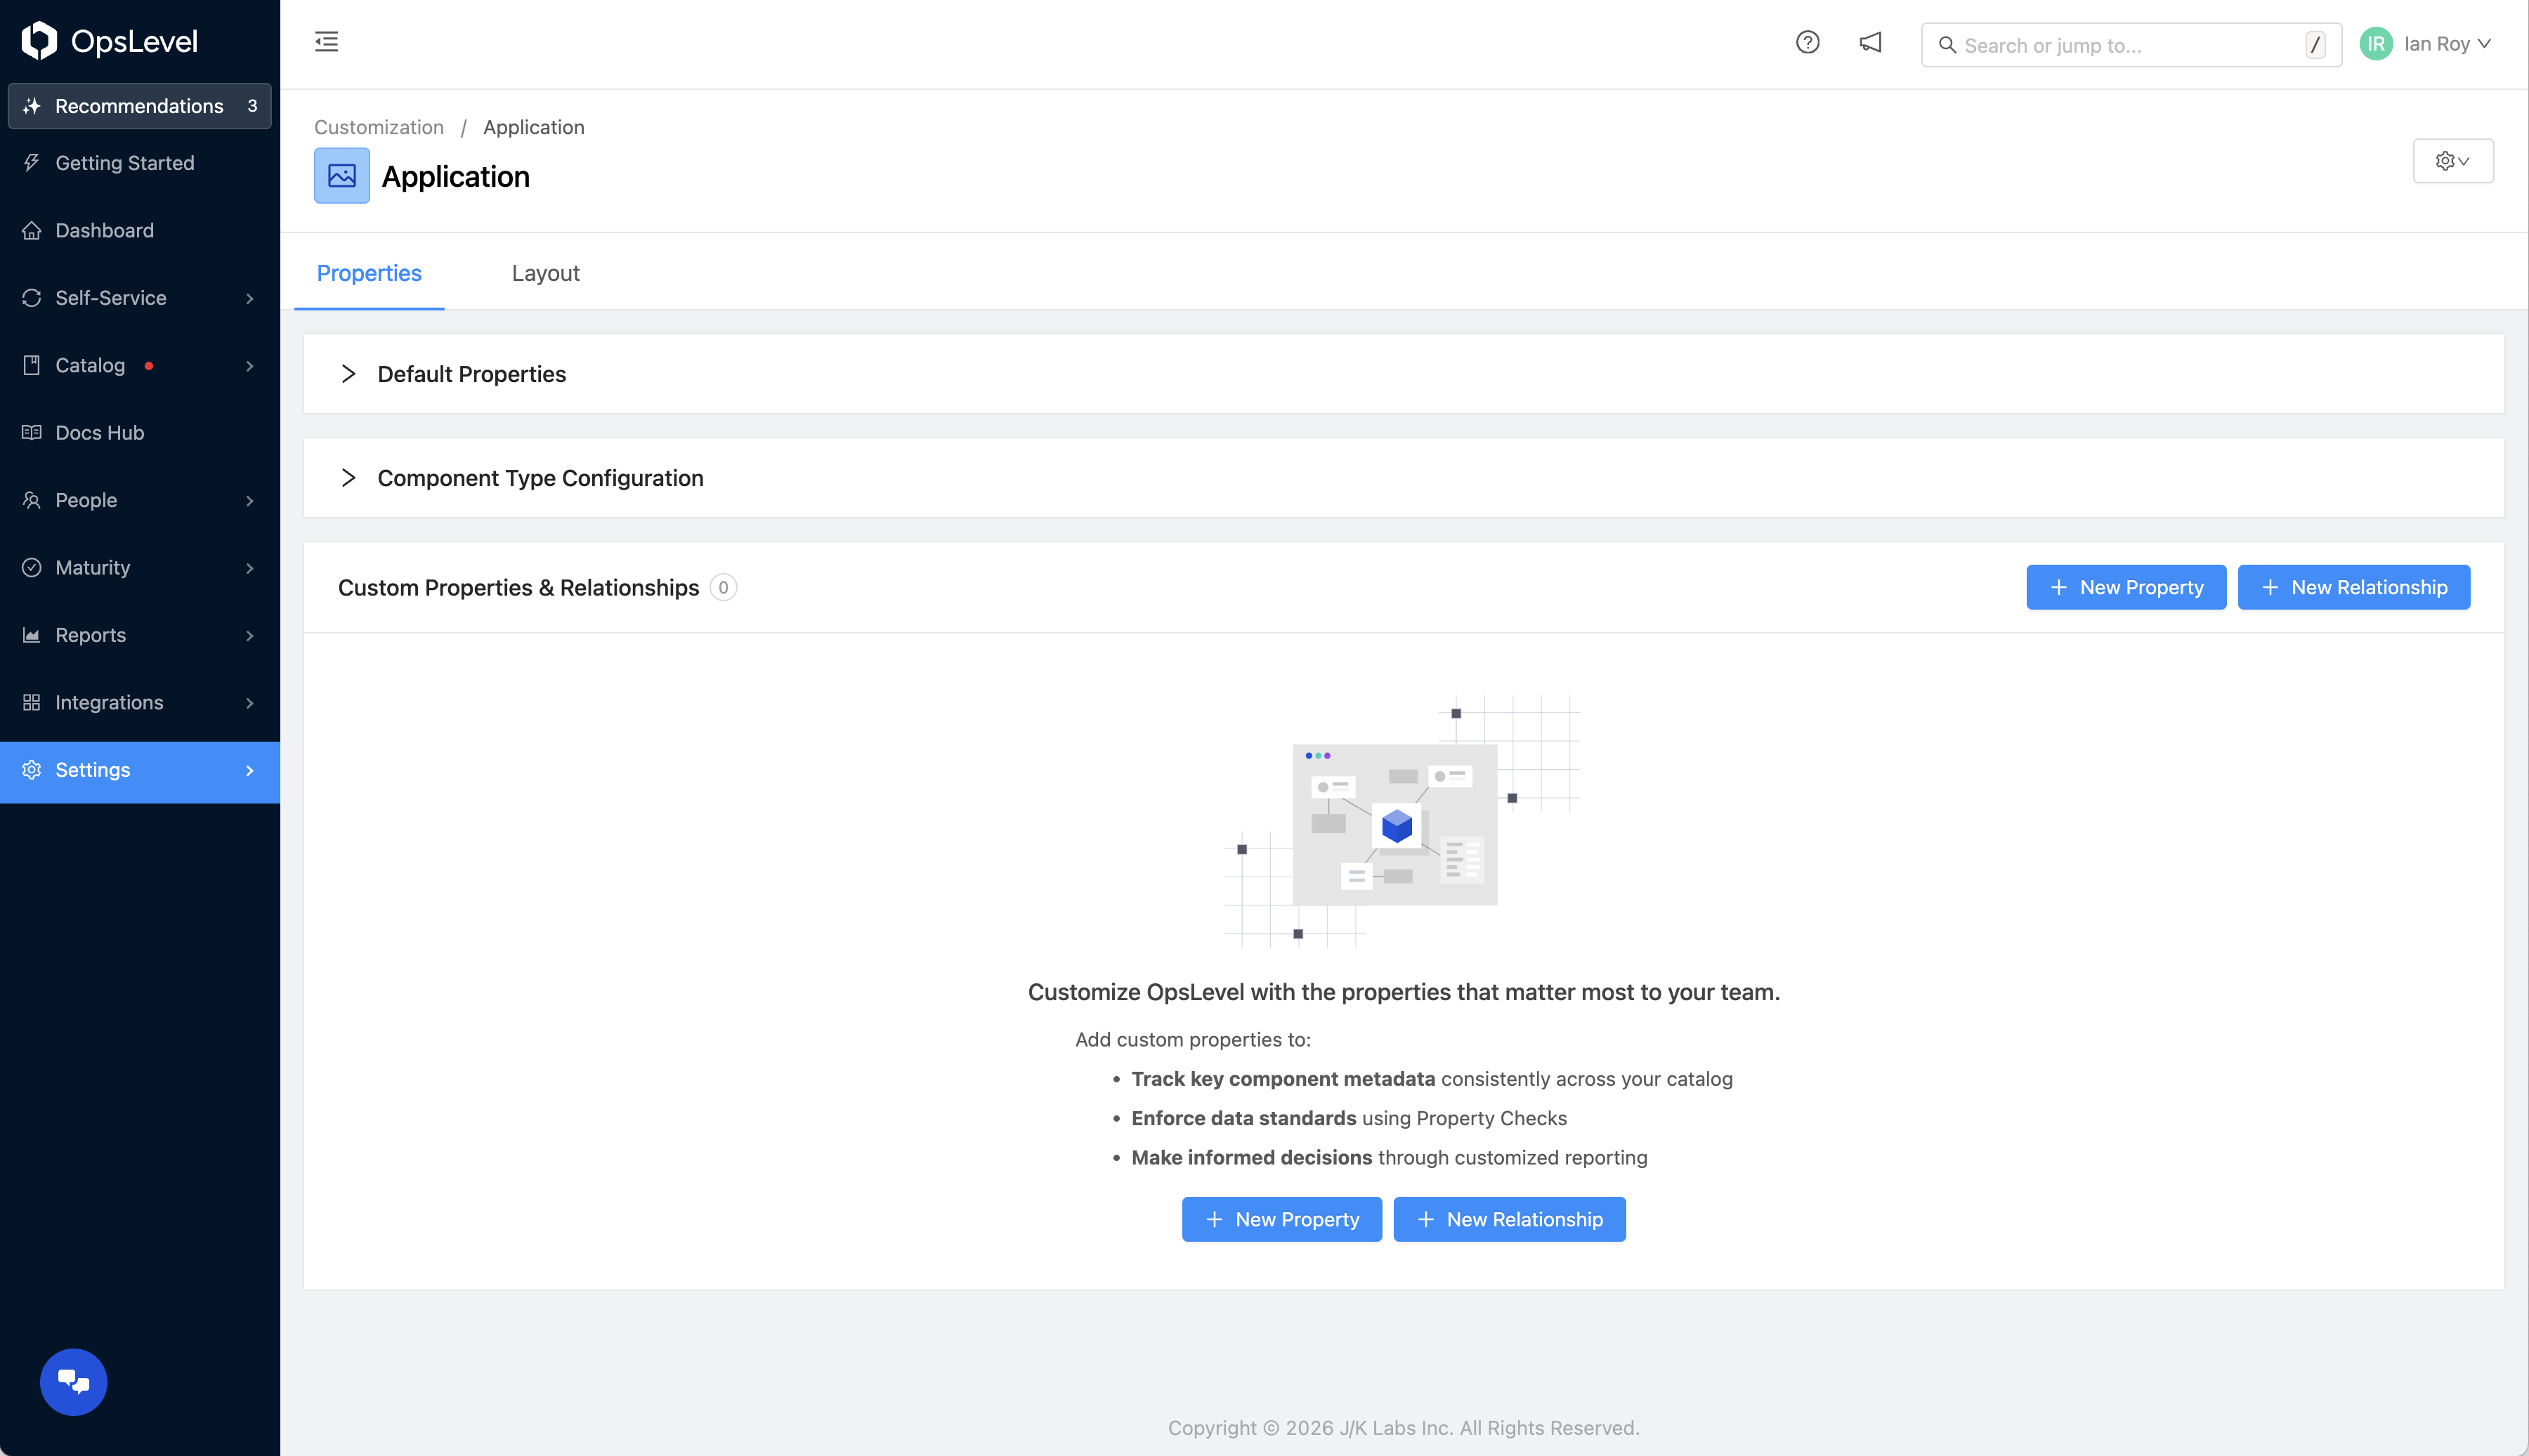The width and height of the screenshot is (2529, 1456).
Task: Click the empty-state illustration
Action: (1402, 821)
